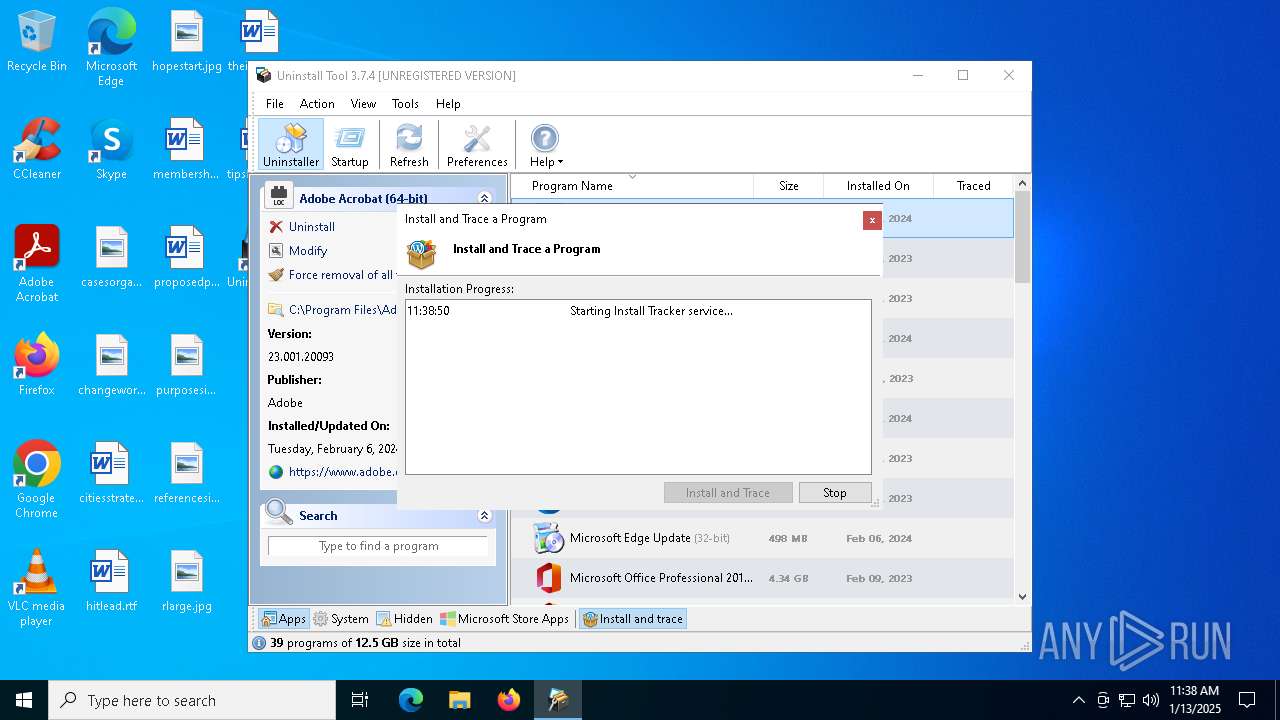Switch to the Hidden tab

point(404,619)
